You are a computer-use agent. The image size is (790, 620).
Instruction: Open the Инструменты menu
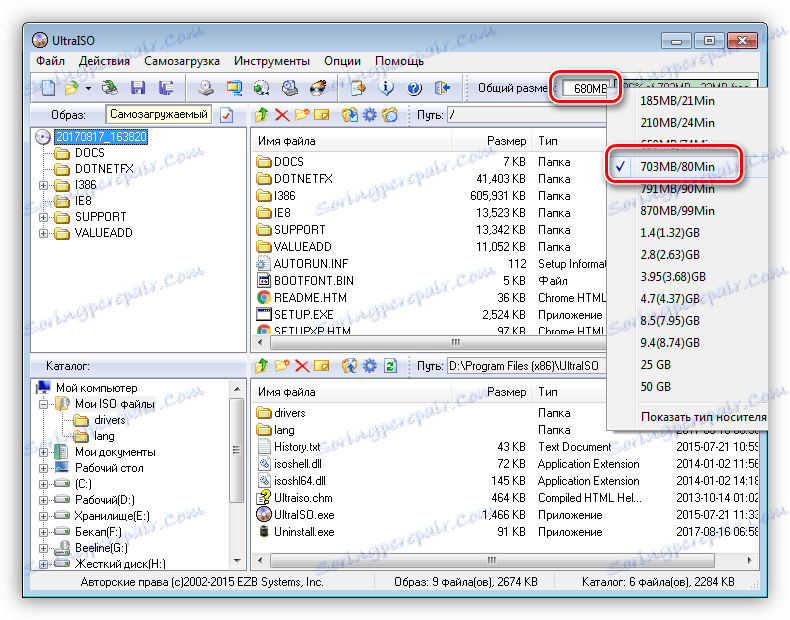coord(272,61)
